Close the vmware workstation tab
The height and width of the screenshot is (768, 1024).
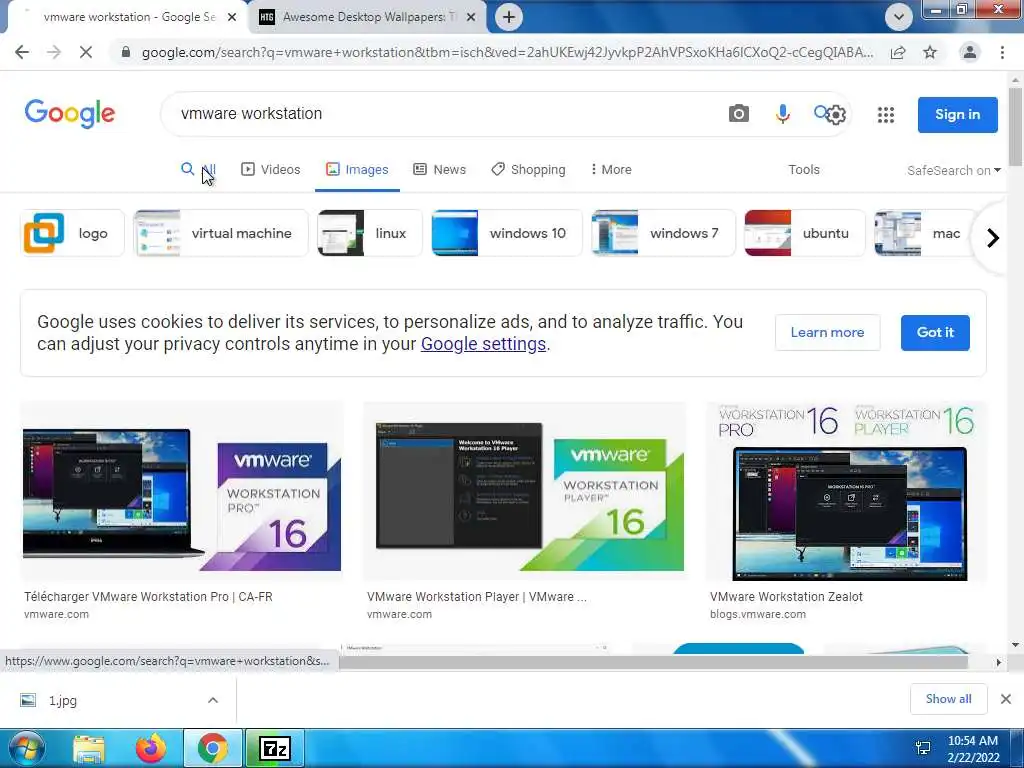click(x=232, y=18)
